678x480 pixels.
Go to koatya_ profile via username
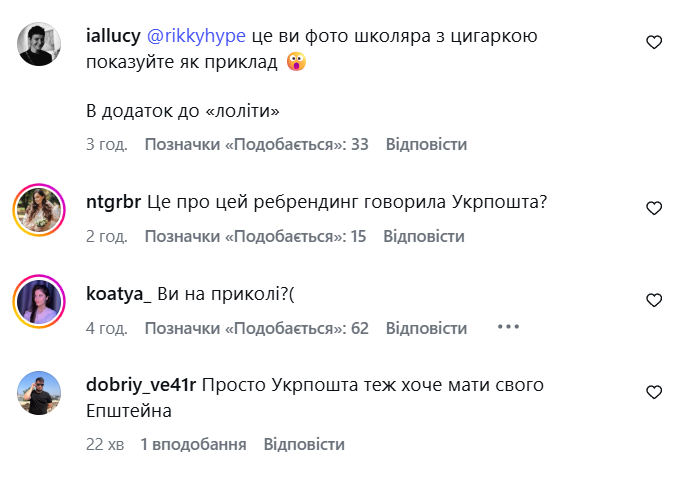pyautogui.click(x=119, y=293)
